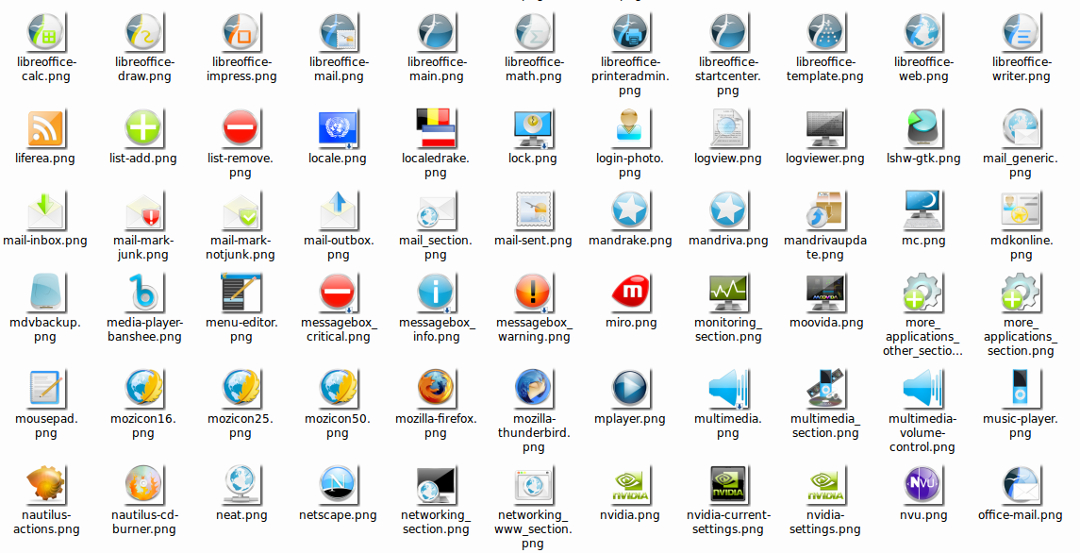This screenshot has width=1080, height=553.
Task: Click the mail-sent.png stamp icon
Action: (532, 211)
